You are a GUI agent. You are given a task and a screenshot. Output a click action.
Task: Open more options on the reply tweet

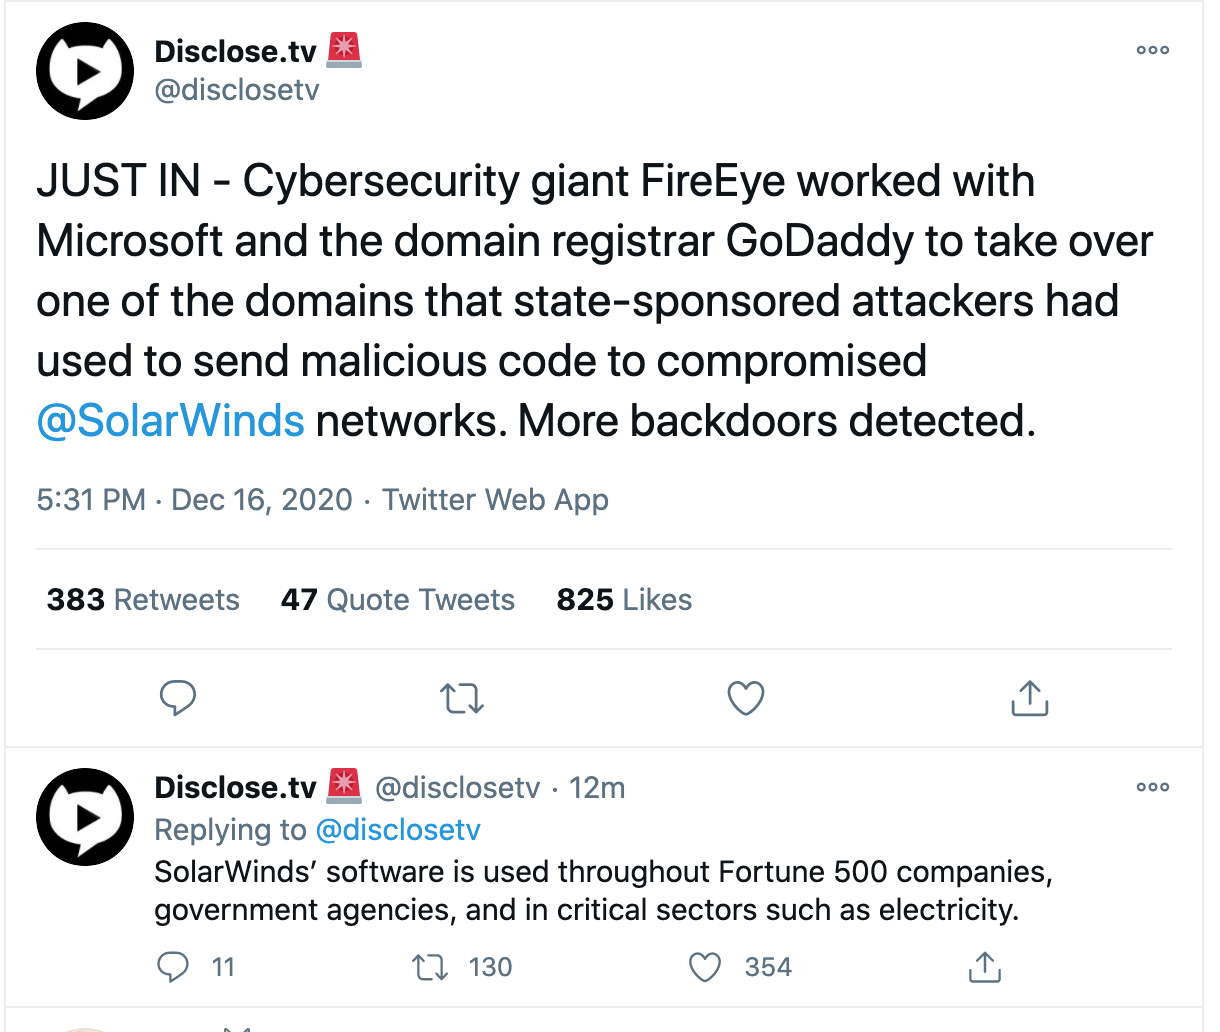point(1152,787)
